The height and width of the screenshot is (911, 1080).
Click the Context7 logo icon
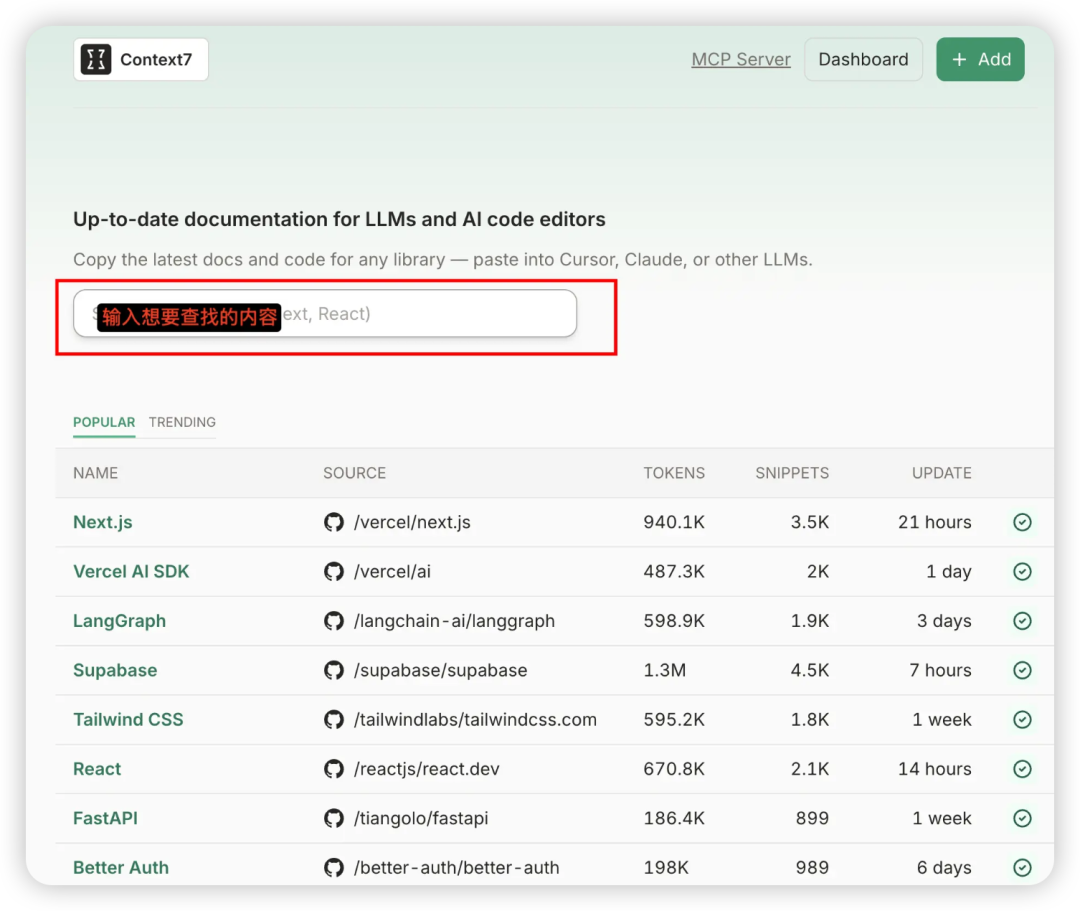pyautogui.click(x=96, y=59)
